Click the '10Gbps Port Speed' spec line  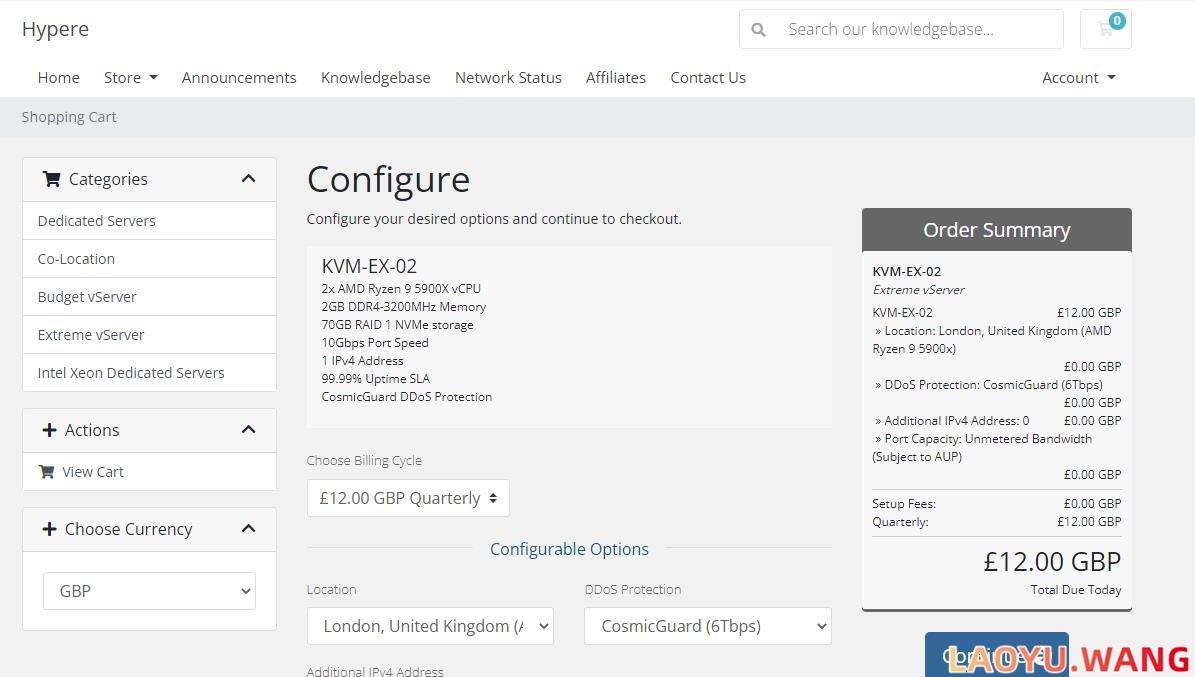coord(375,343)
